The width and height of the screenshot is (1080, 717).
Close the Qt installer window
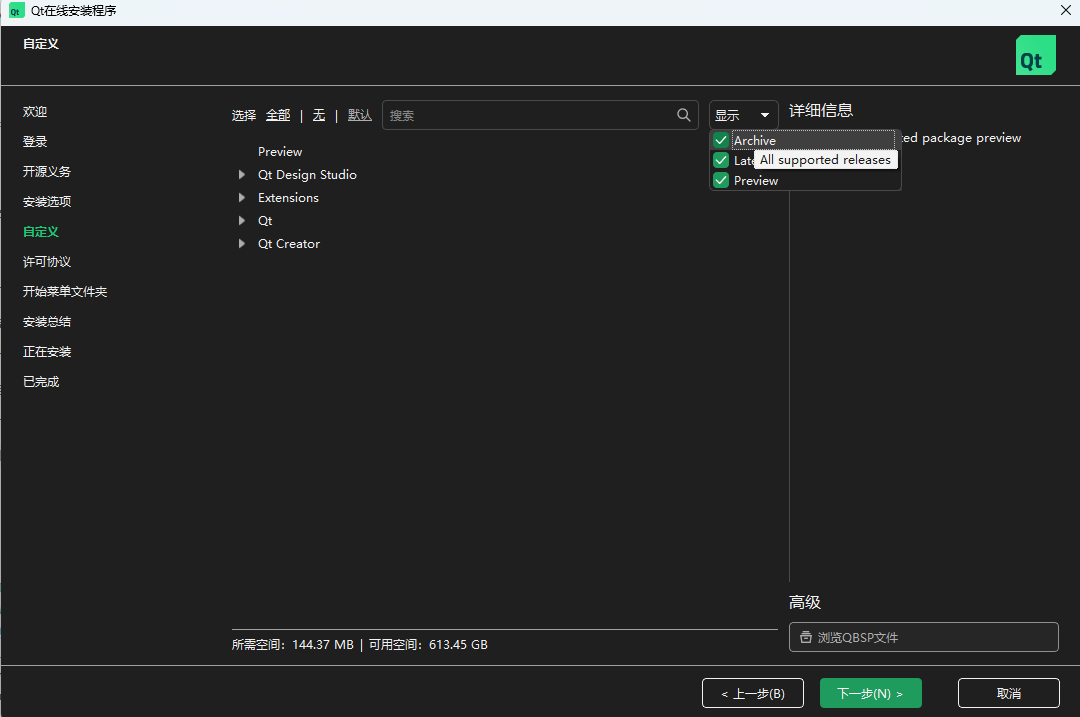[x=1066, y=10]
